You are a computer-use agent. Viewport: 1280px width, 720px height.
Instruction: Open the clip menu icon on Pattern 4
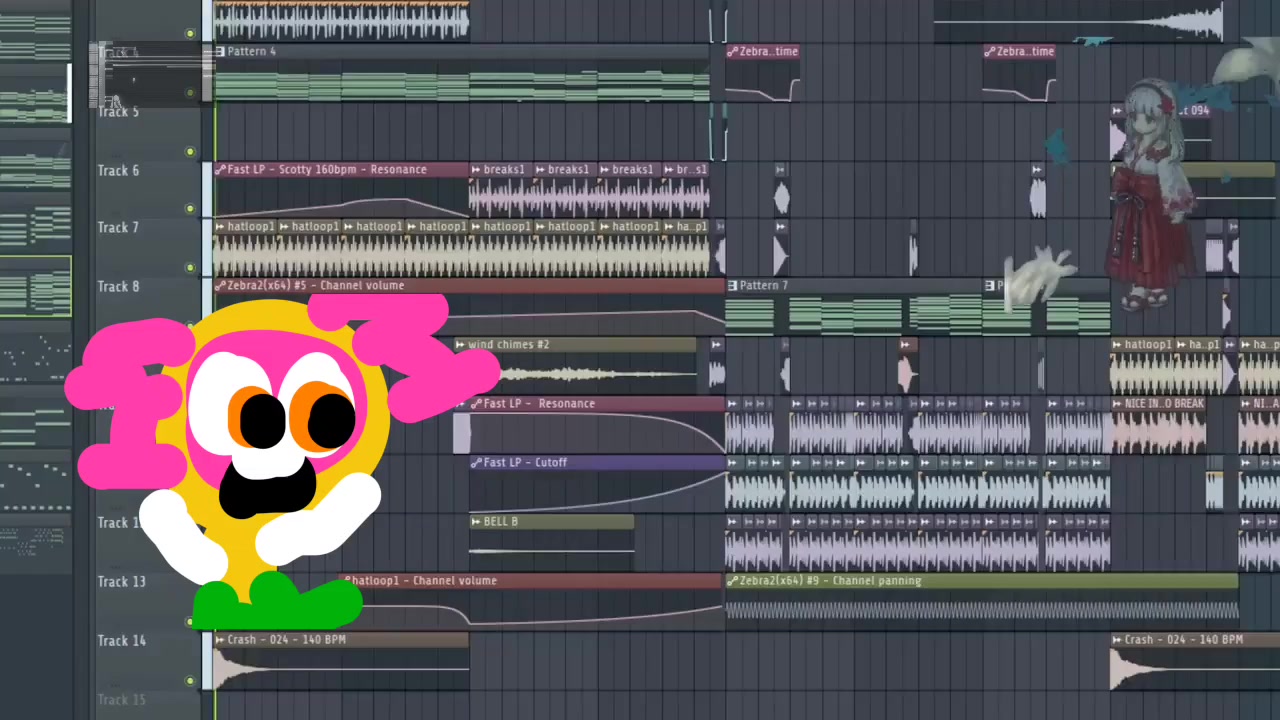click(x=220, y=52)
